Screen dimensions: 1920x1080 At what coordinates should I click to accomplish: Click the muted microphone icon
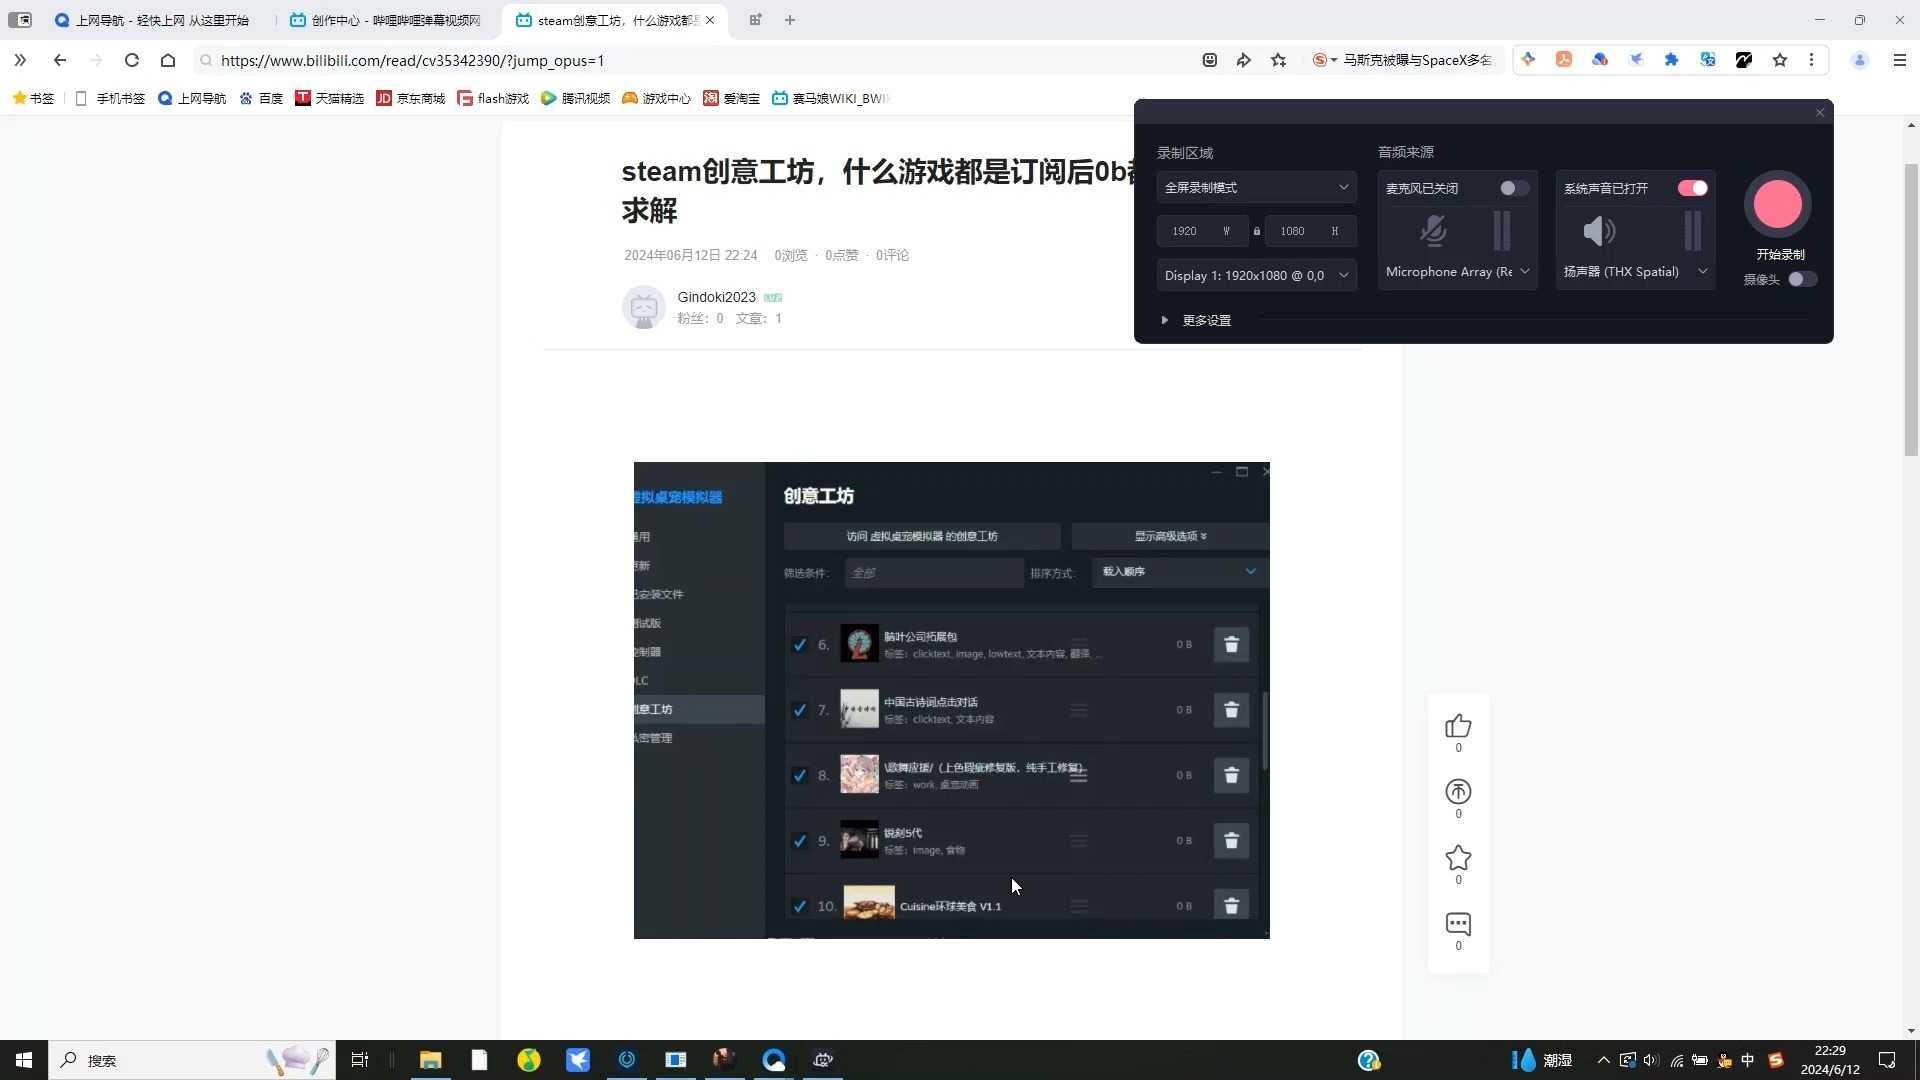coord(1433,231)
